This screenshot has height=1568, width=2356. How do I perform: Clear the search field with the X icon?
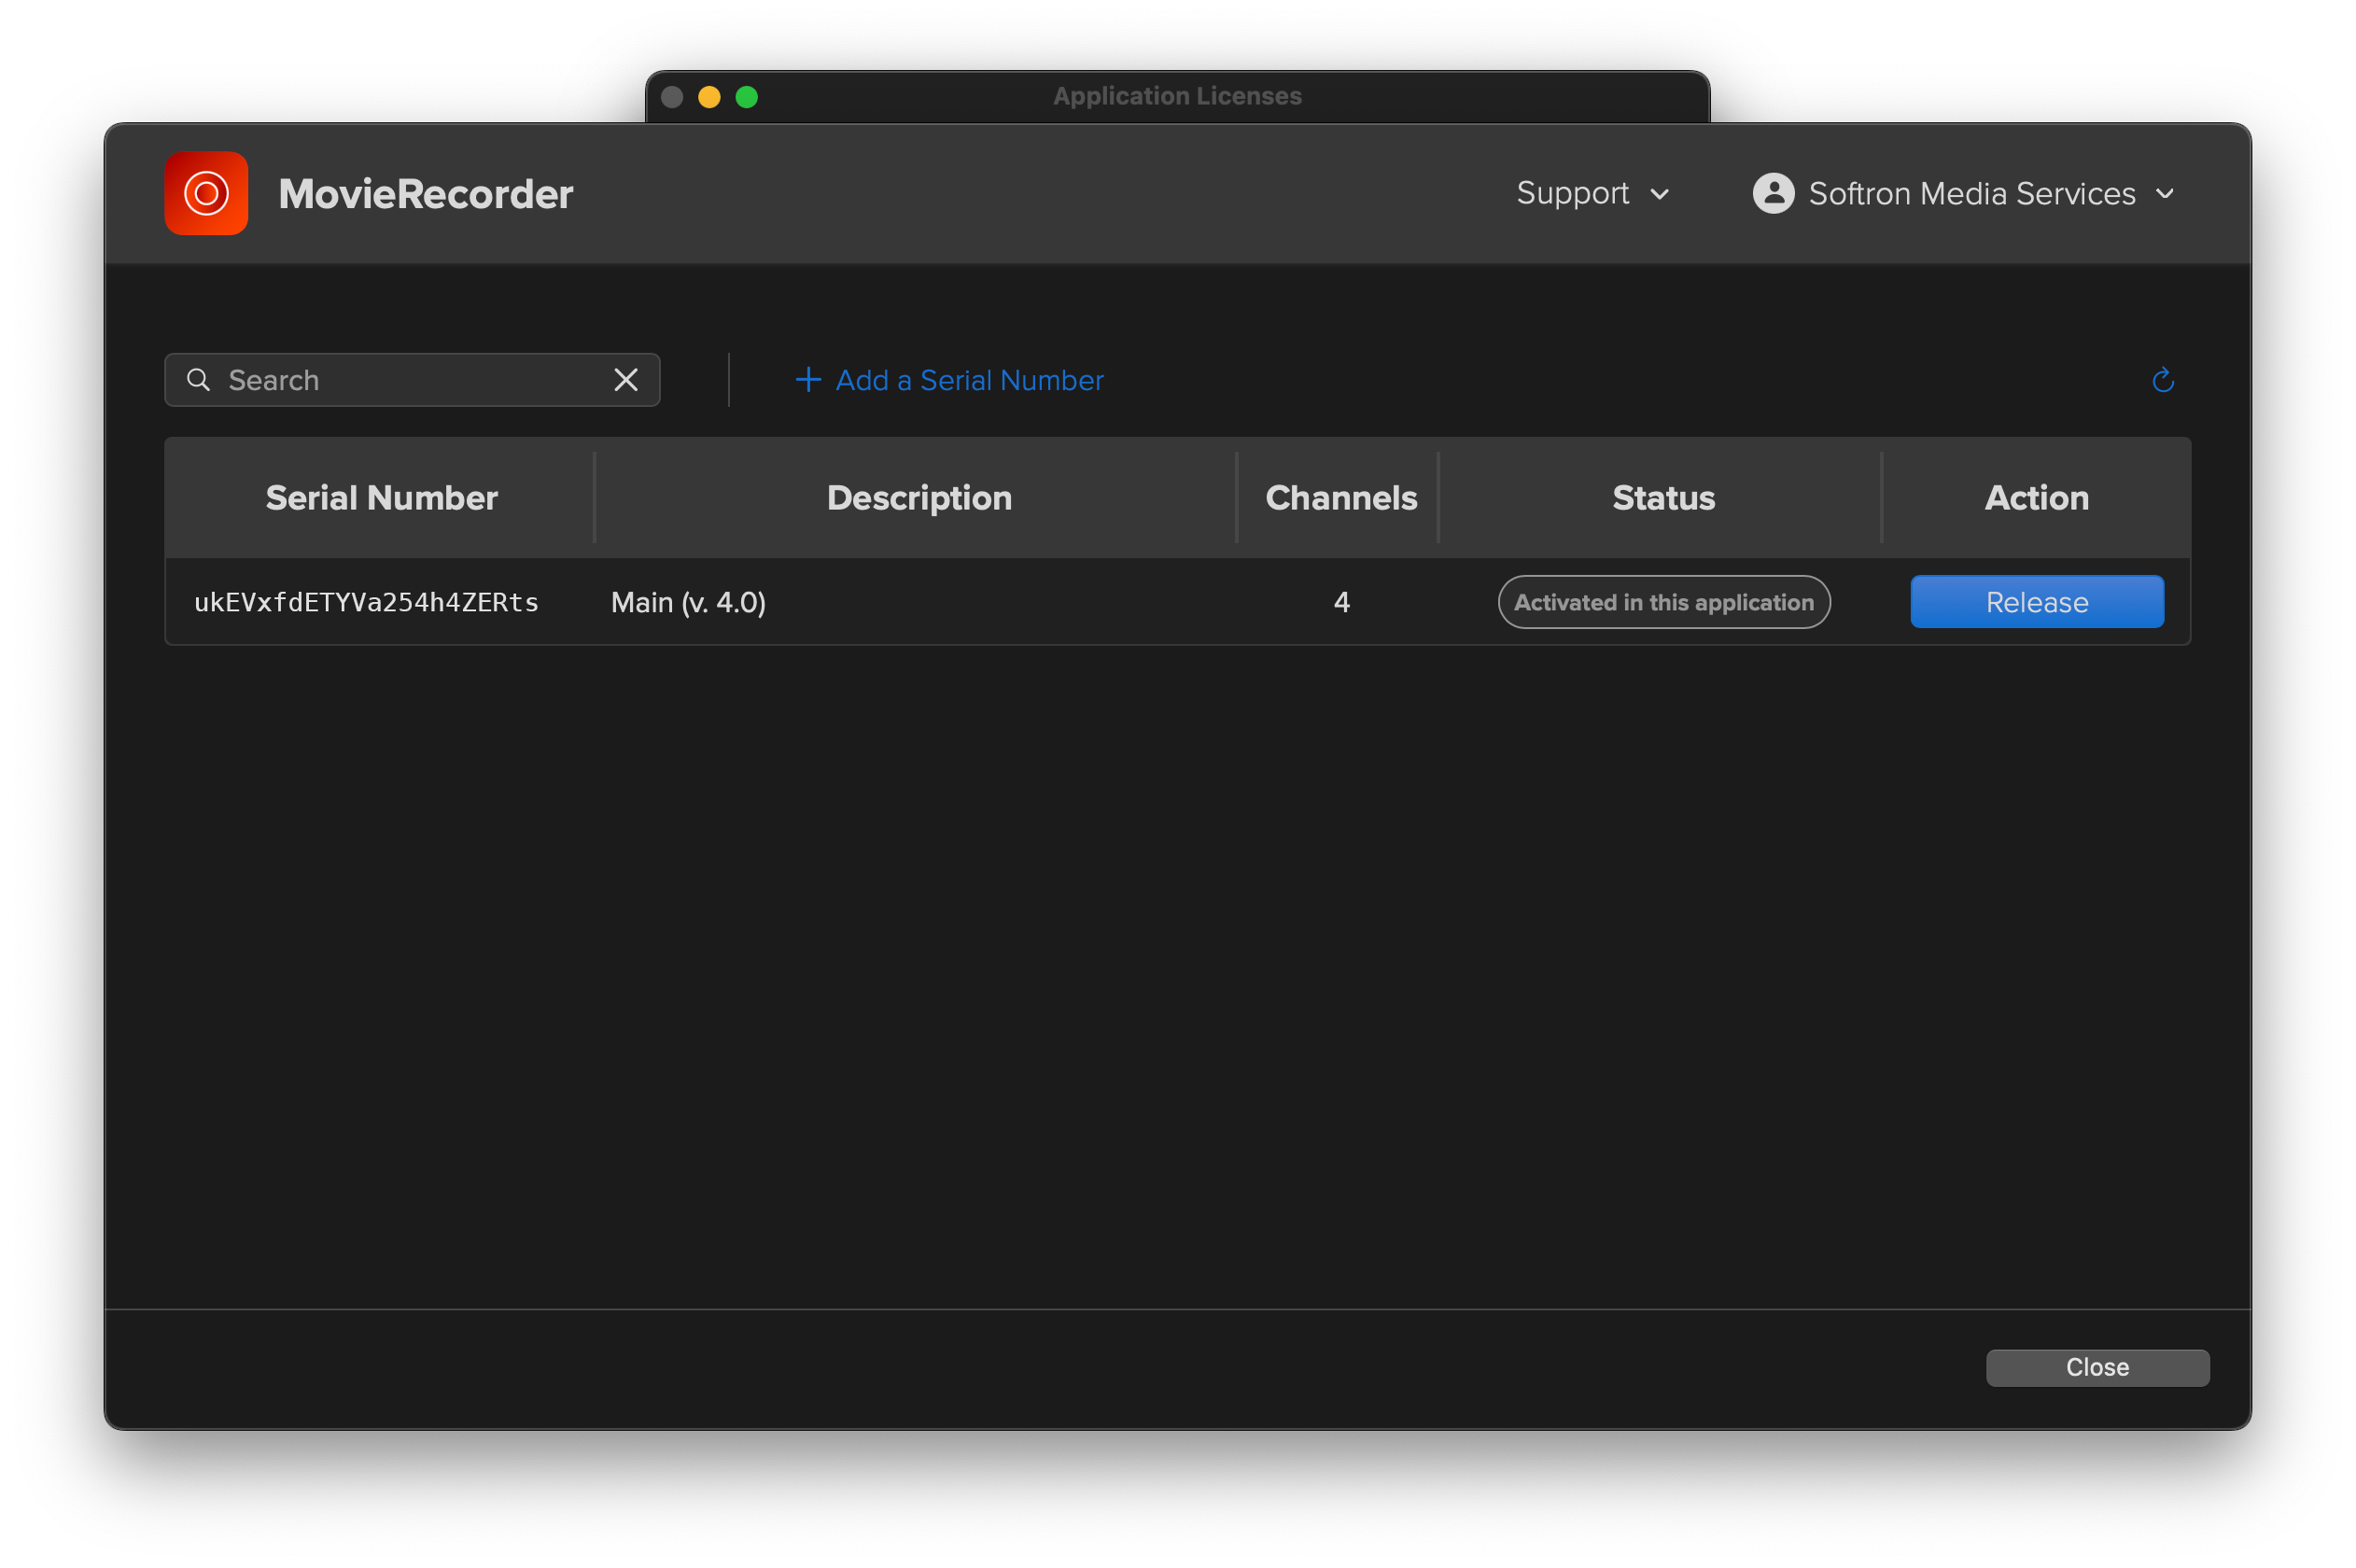(x=626, y=380)
